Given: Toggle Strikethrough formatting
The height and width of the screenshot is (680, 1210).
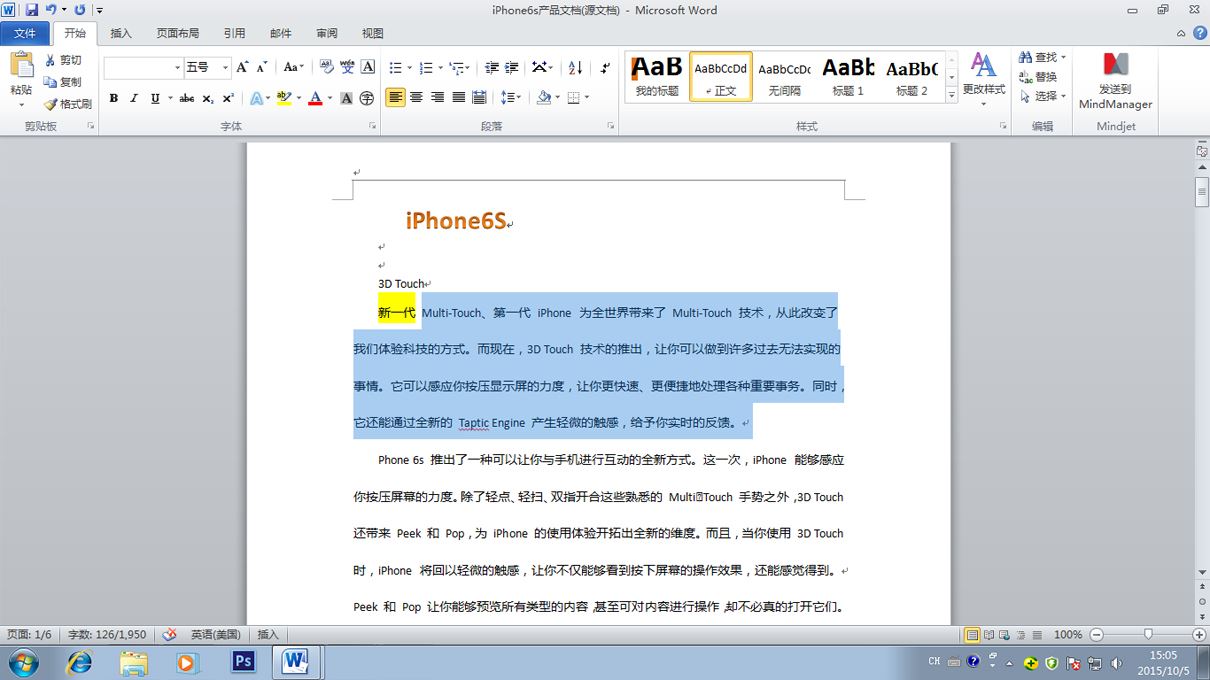Looking at the screenshot, I should (187, 98).
